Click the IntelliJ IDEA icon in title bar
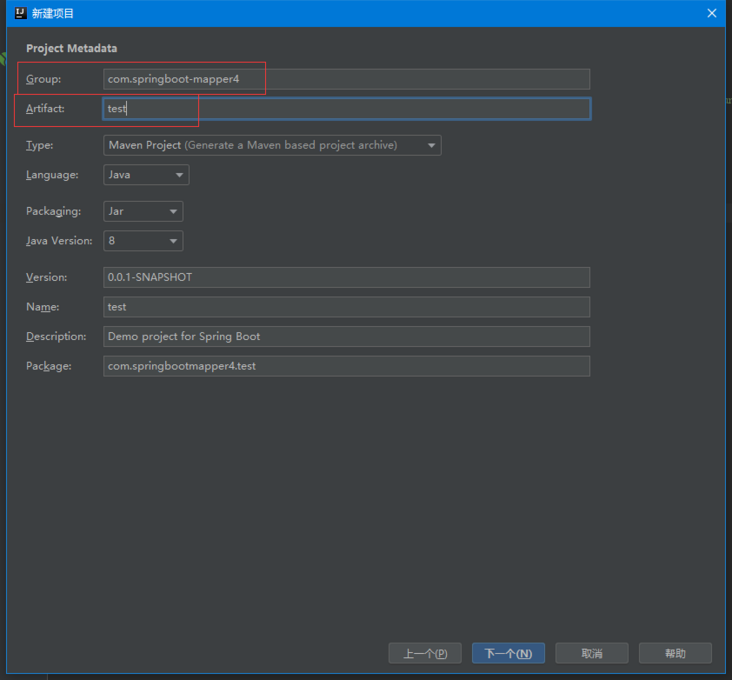Screen dimensions: 732x680 (20, 13)
